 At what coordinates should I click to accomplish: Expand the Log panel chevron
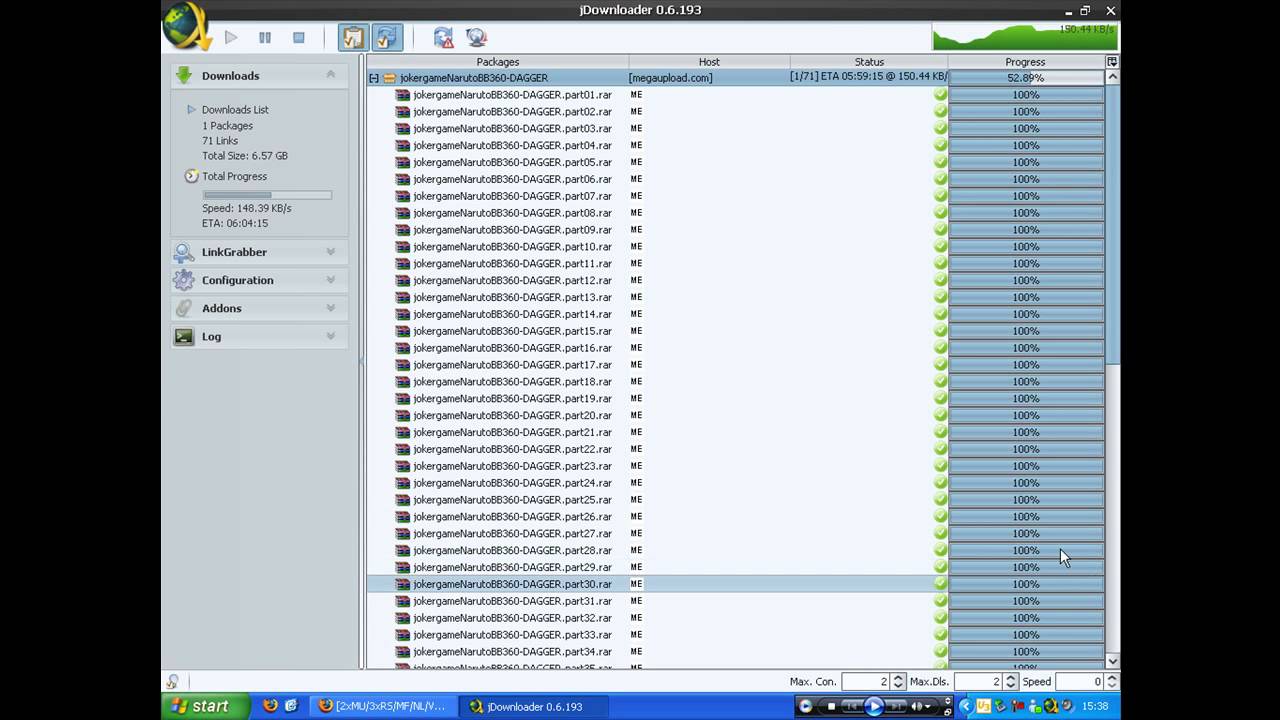330,336
